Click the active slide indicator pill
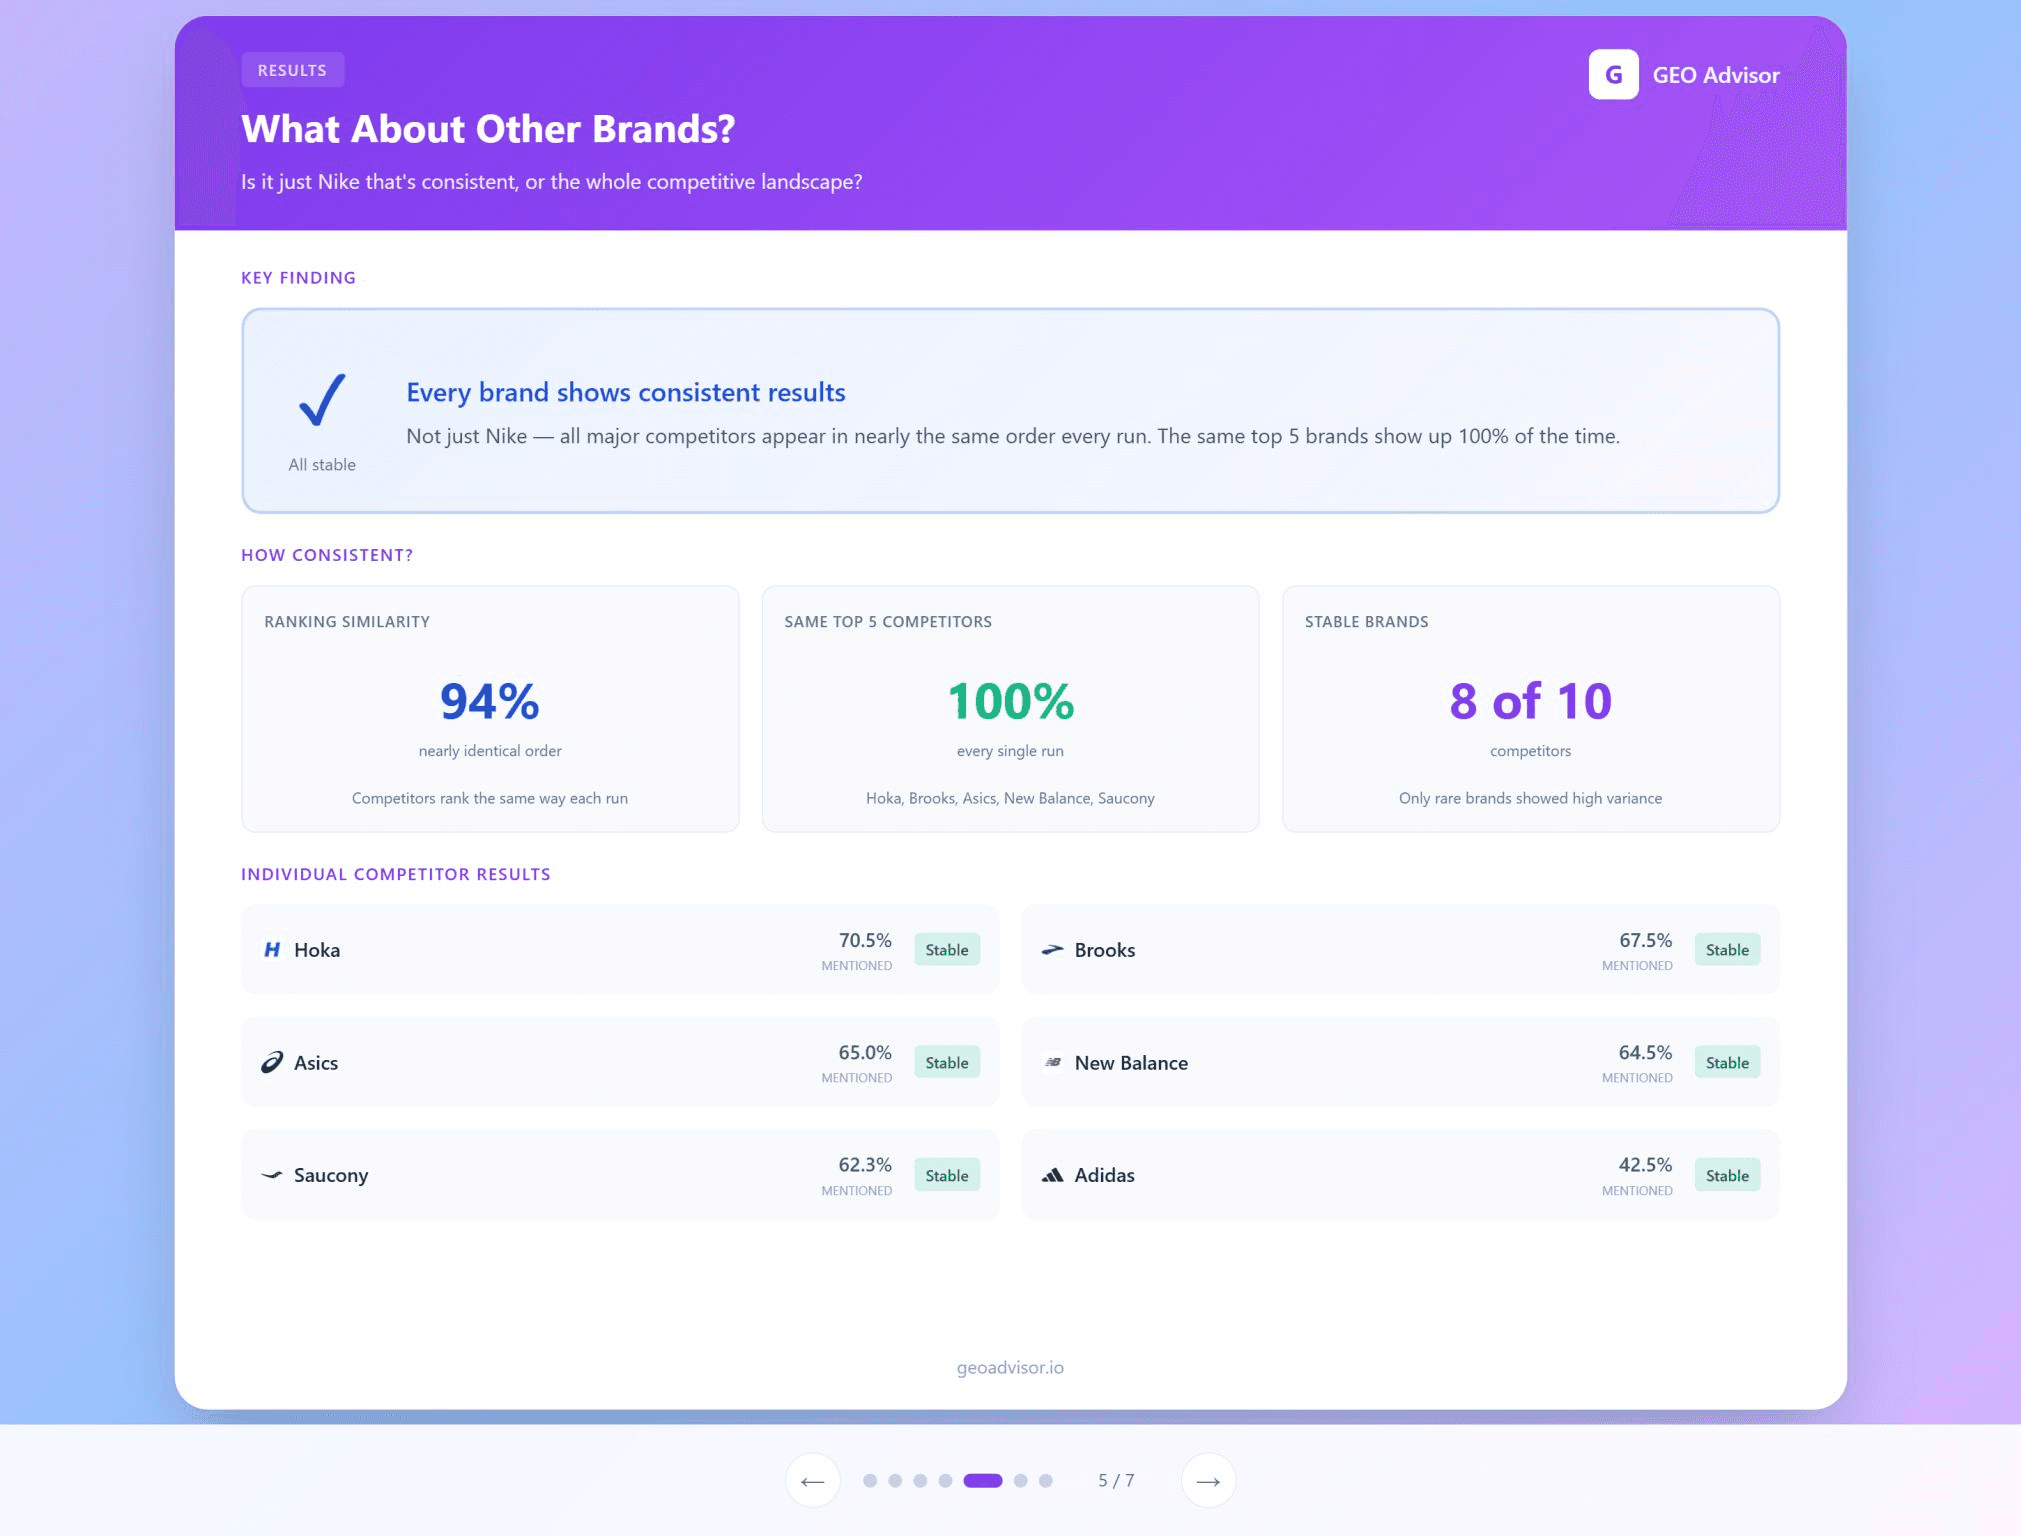The width and height of the screenshot is (2021, 1536). 982,1481
